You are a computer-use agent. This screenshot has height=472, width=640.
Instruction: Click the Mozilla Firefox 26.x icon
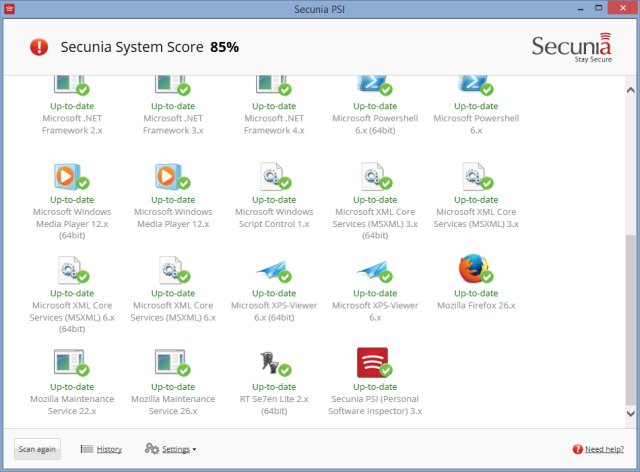(x=475, y=271)
